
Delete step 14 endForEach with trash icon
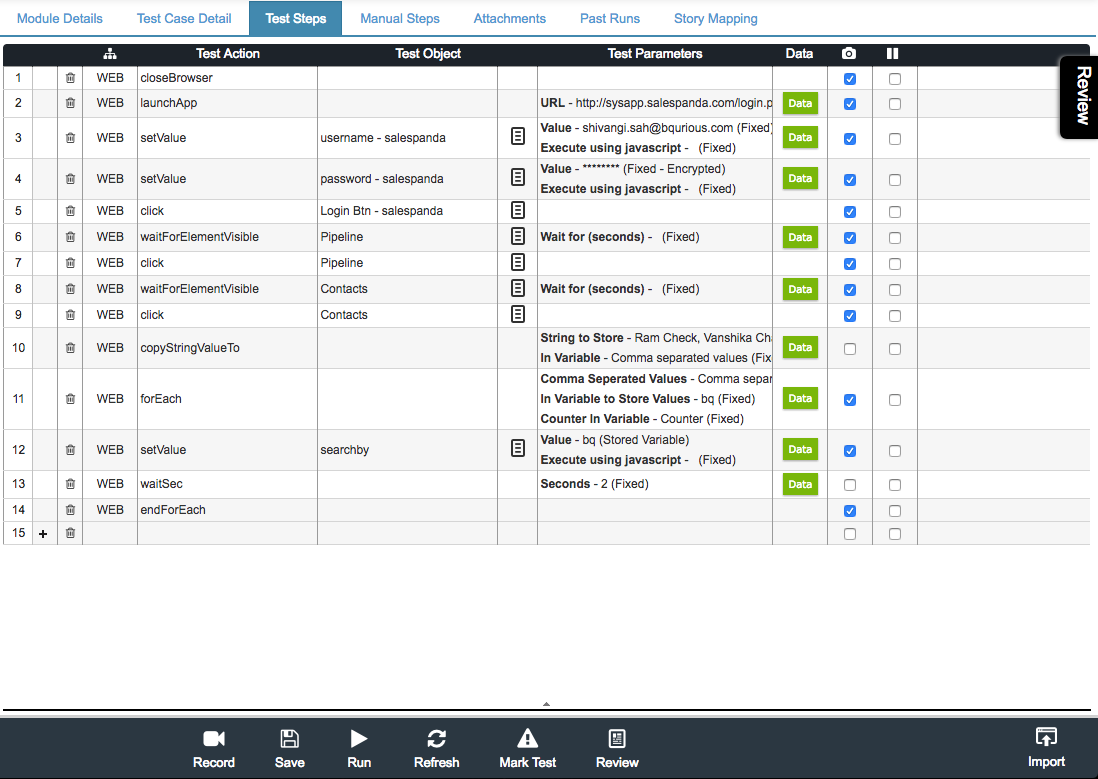click(70, 510)
